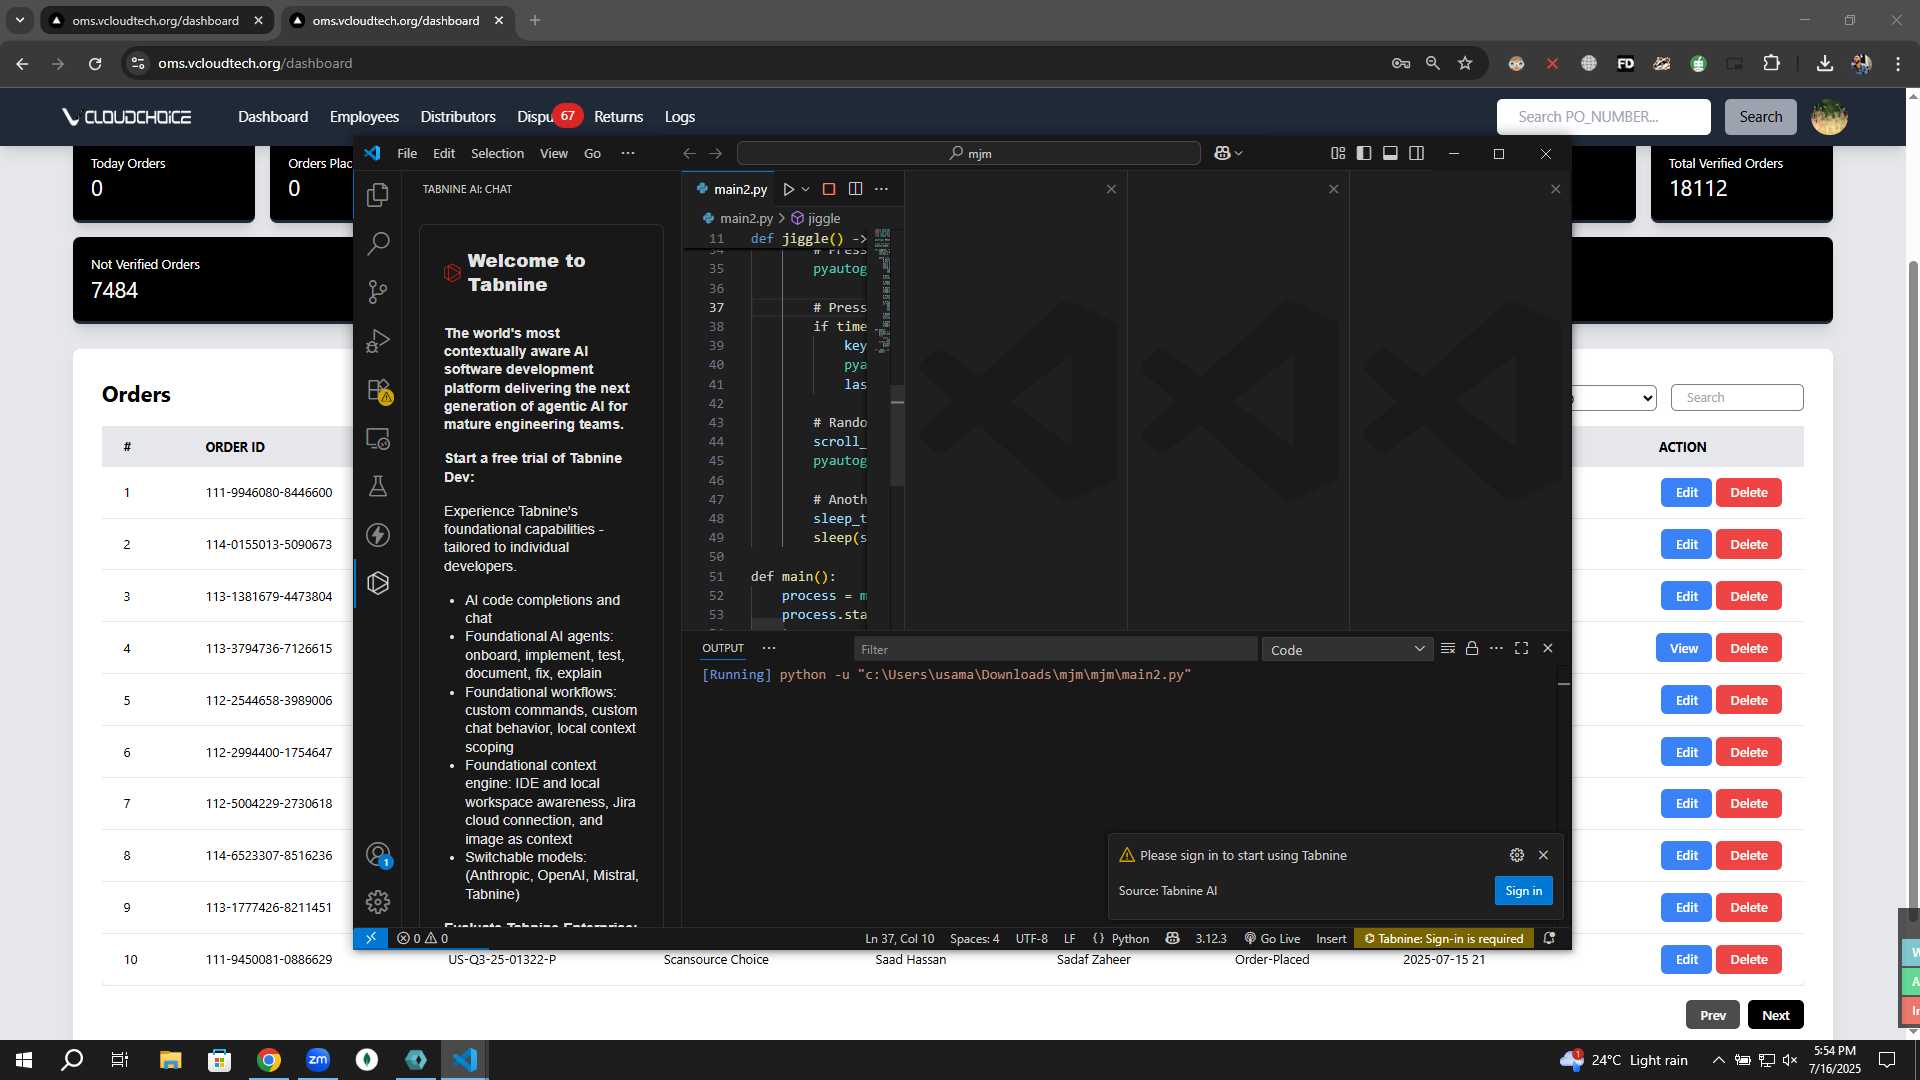Viewport: 1920px width, 1080px height.
Task: Open VS Code File menu
Action: pos(407,153)
